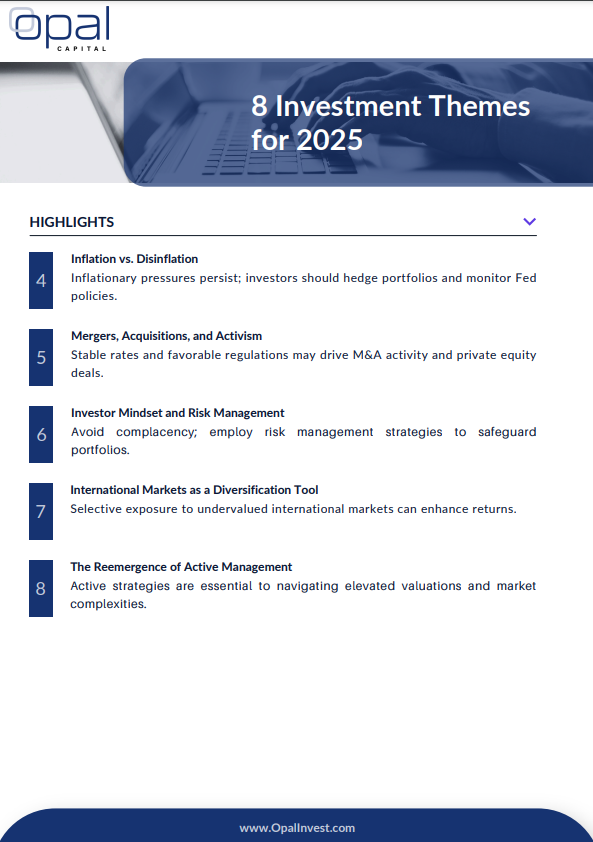
Task: Click 'Investor Mindset and Risk Management' heading
Action: (178, 413)
